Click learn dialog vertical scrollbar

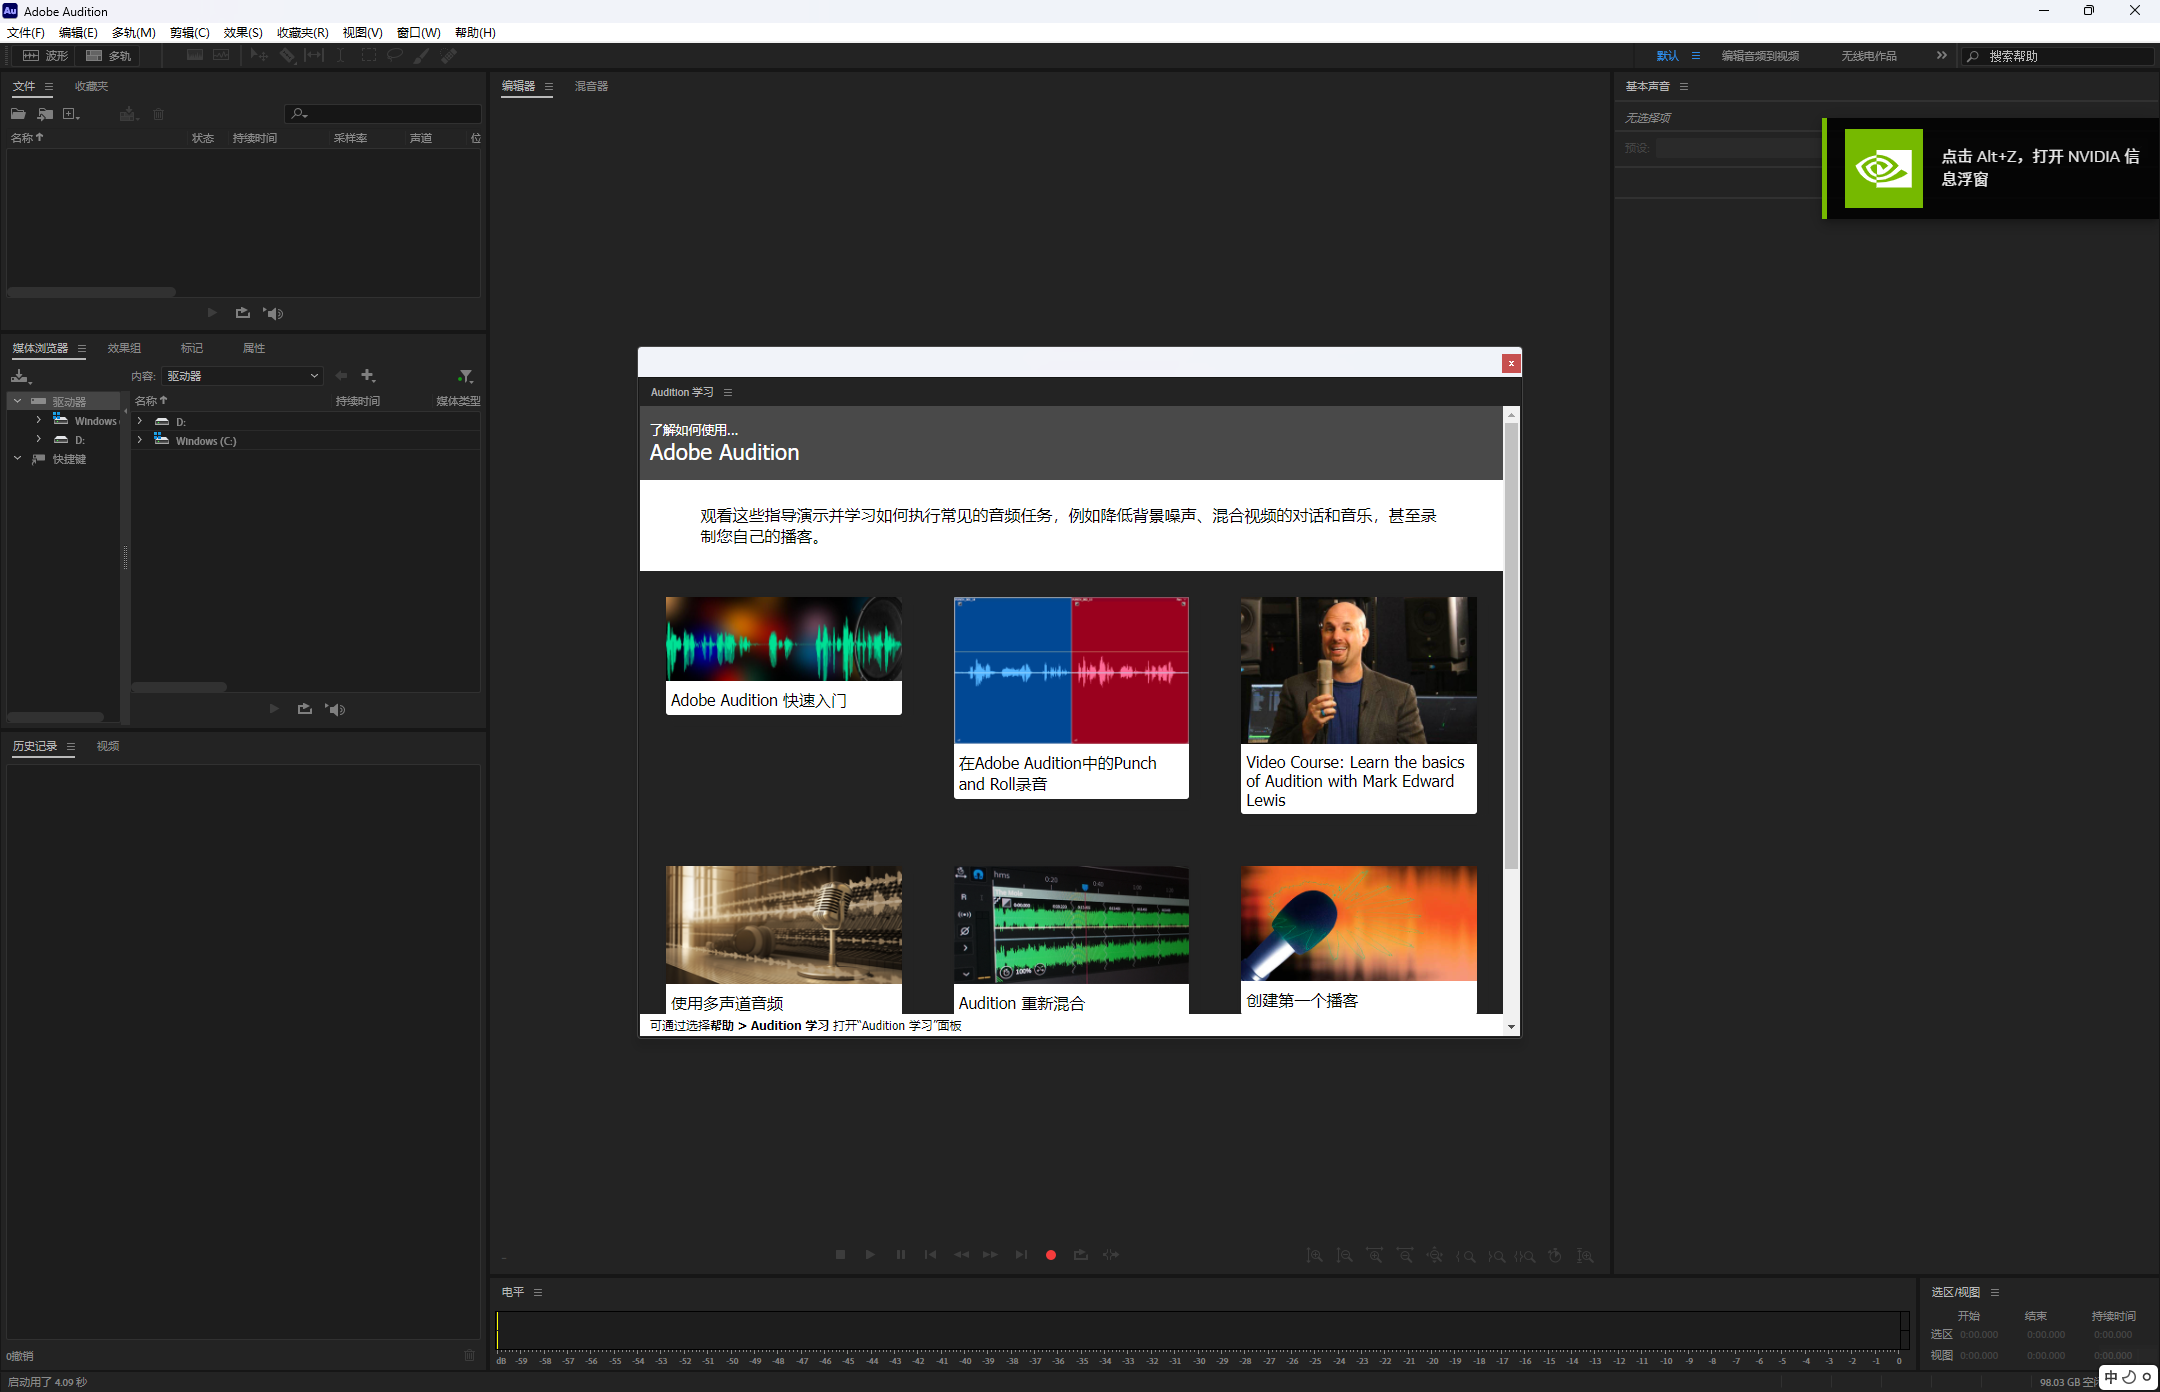(1511, 645)
